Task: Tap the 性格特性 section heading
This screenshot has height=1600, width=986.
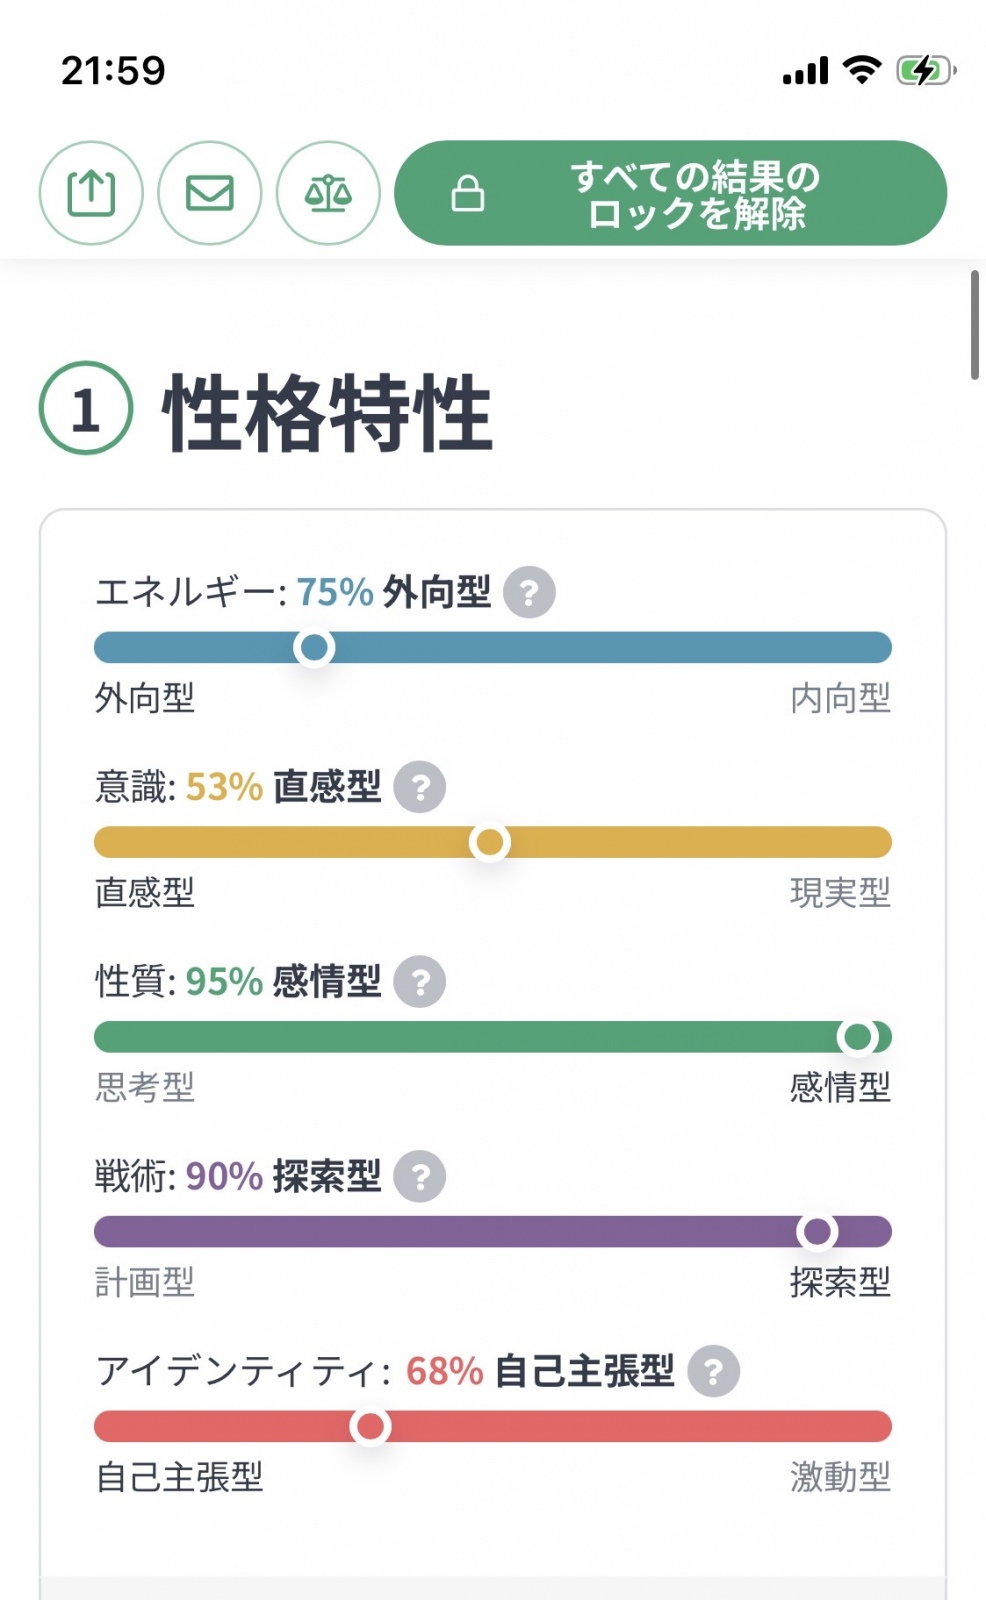Action: tap(327, 412)
